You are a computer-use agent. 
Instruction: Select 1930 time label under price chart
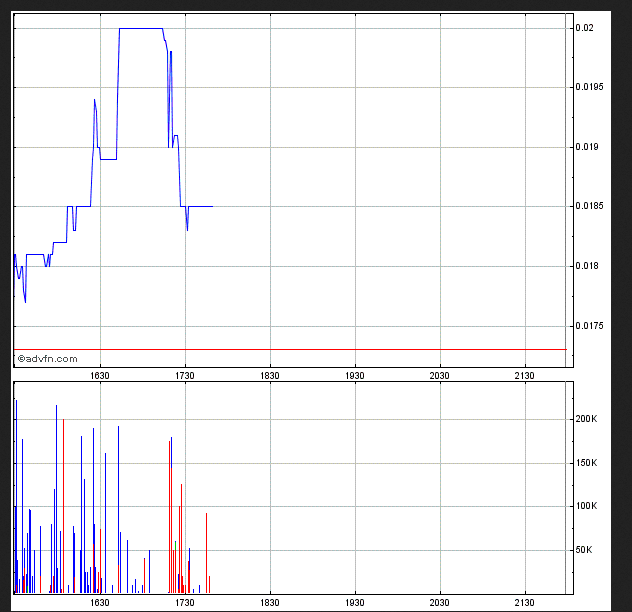tap(354, 375)
